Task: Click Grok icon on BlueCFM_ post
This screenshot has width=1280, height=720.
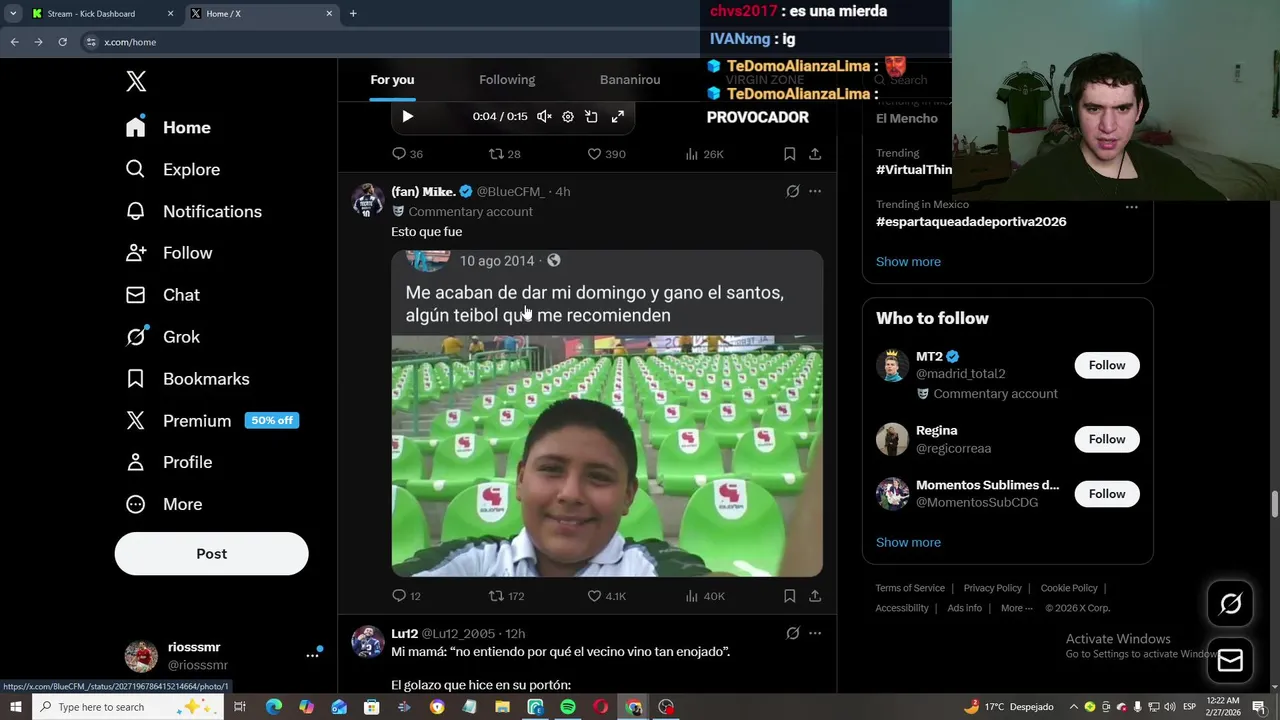Action: 792,191
